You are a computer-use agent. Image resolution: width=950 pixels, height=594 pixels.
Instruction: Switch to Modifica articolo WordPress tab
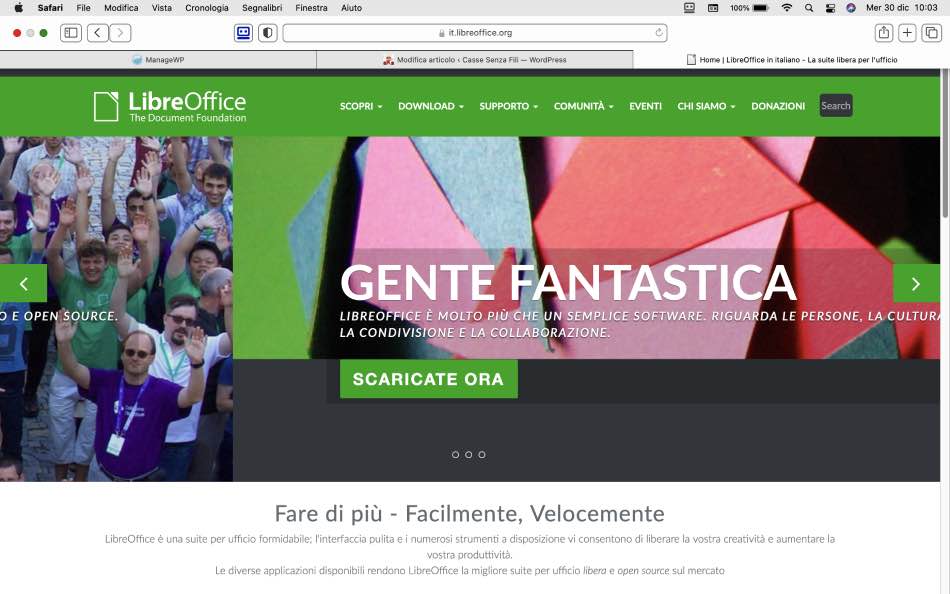coord(475,59)
